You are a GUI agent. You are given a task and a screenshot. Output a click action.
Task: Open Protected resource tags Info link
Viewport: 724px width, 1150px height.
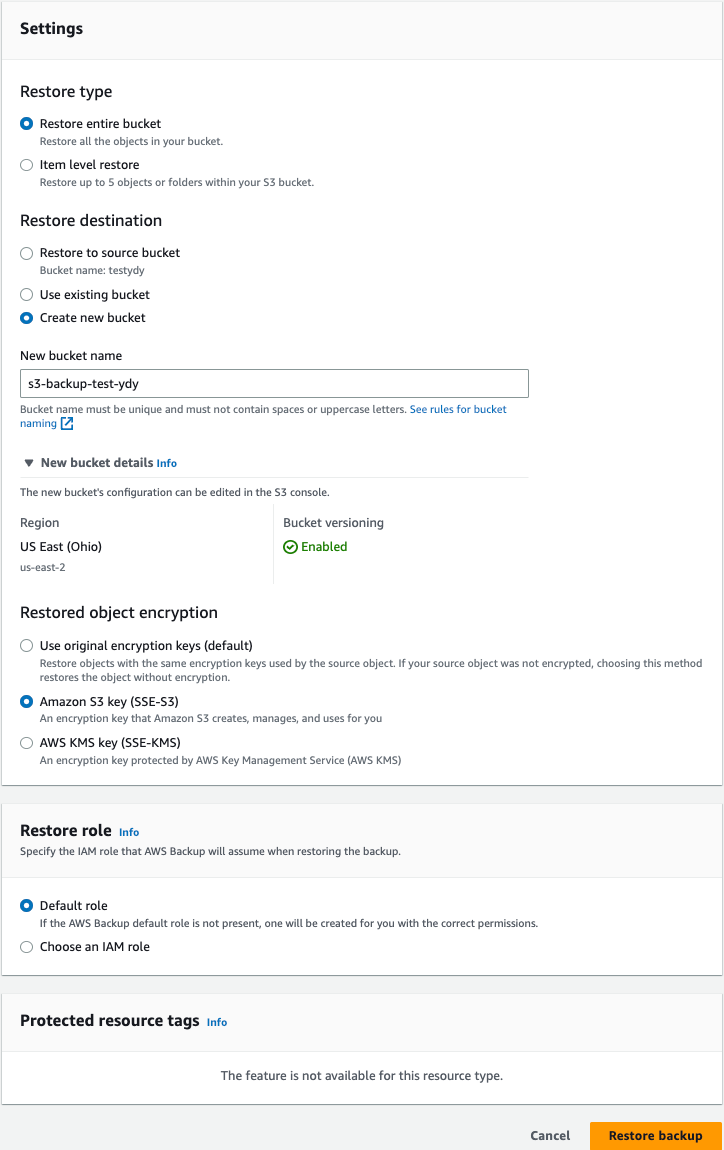(217, 1022)
